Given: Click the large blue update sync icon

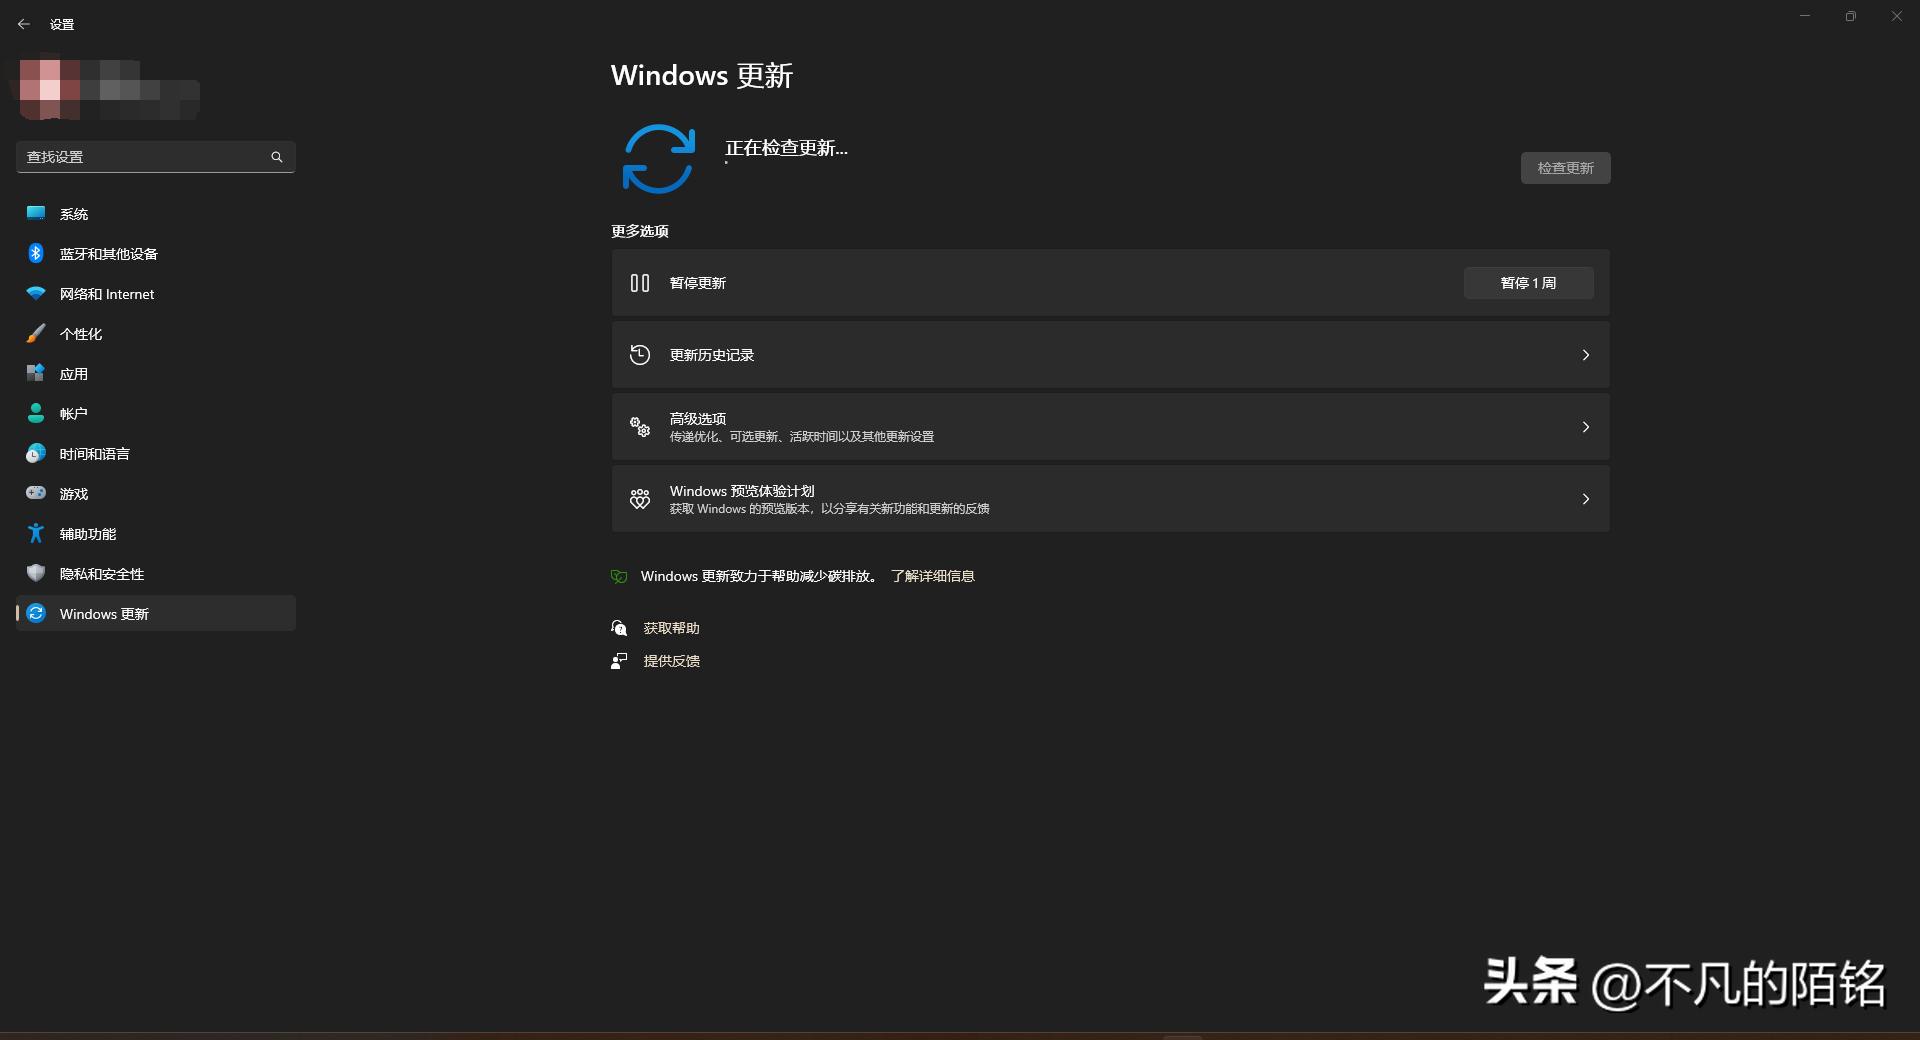Looking at the screenshot, I should [658, 158].
